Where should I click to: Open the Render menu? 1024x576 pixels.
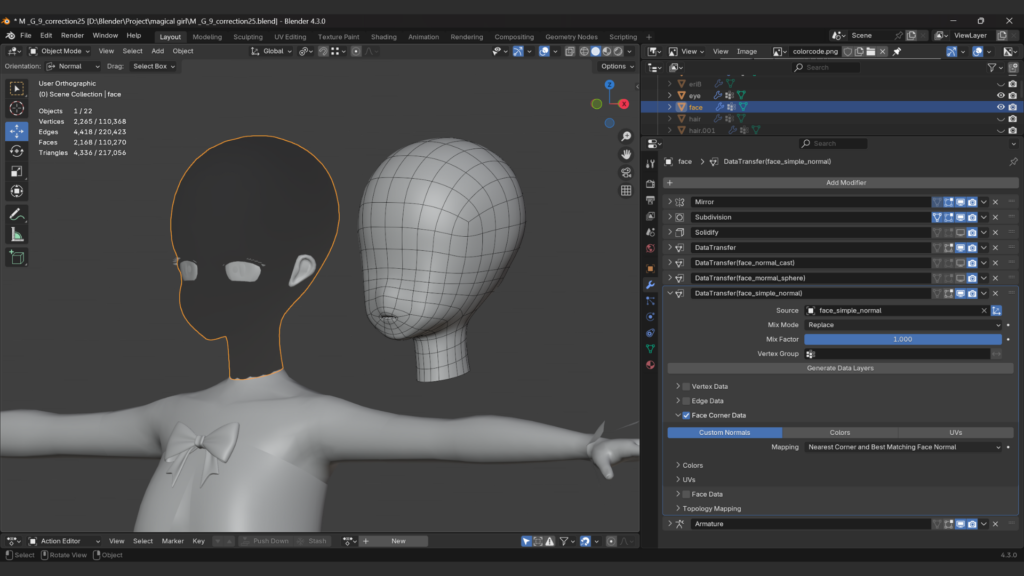pyautogui.click(x=72, y=35)
